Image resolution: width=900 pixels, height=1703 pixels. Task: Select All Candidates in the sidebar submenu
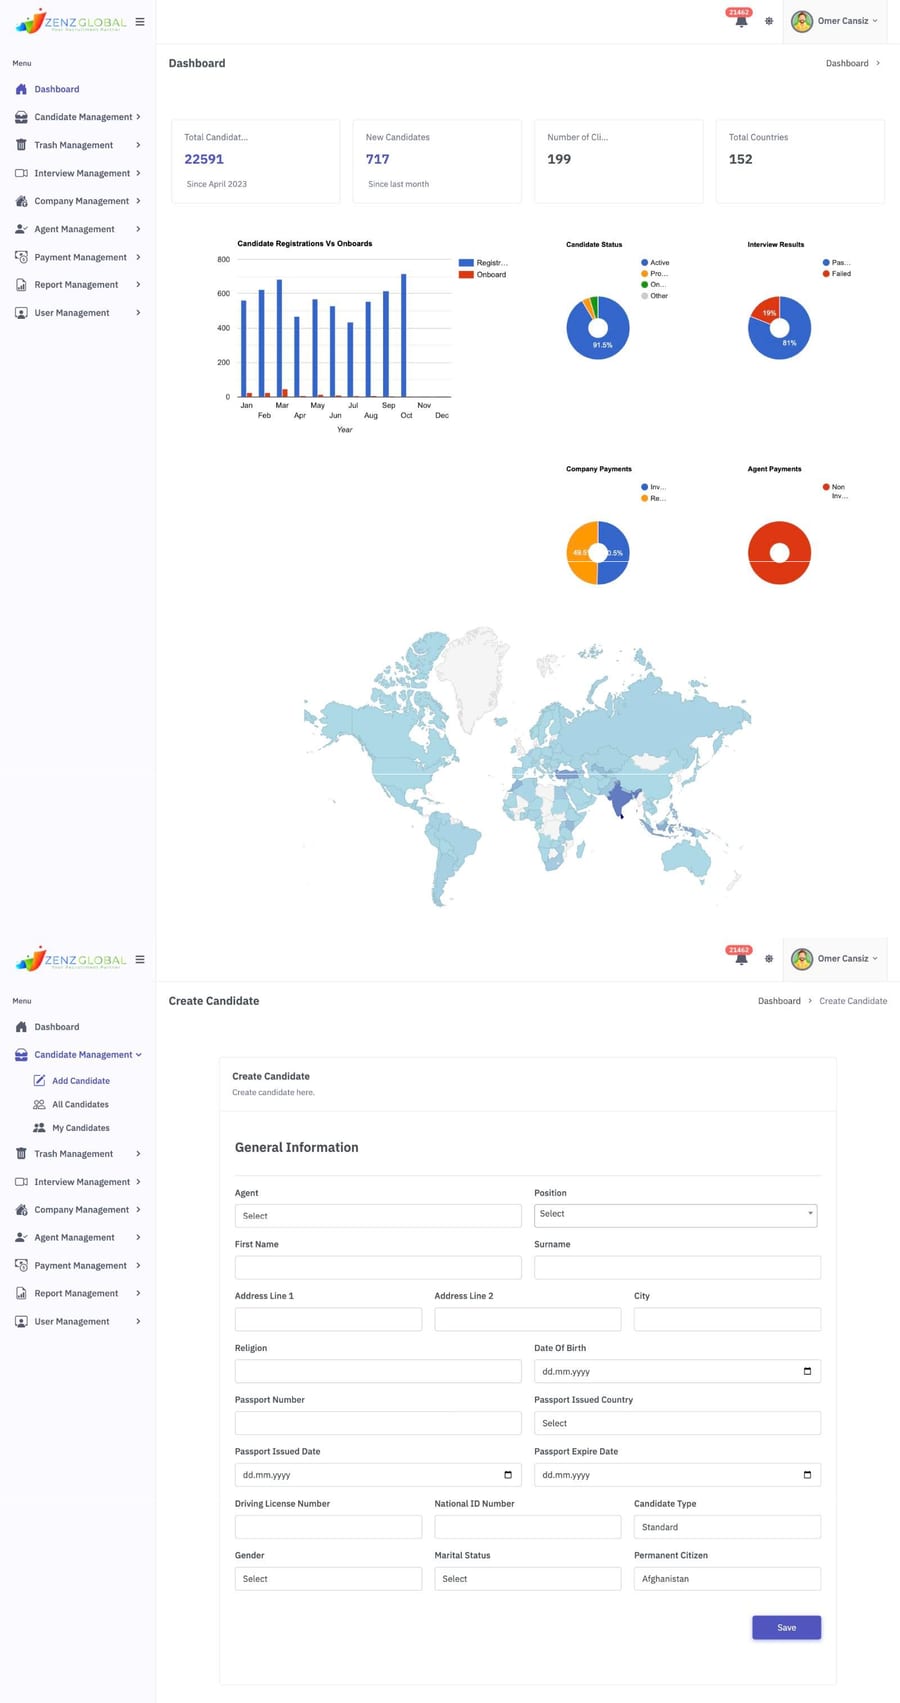[x=80, y=1105]
